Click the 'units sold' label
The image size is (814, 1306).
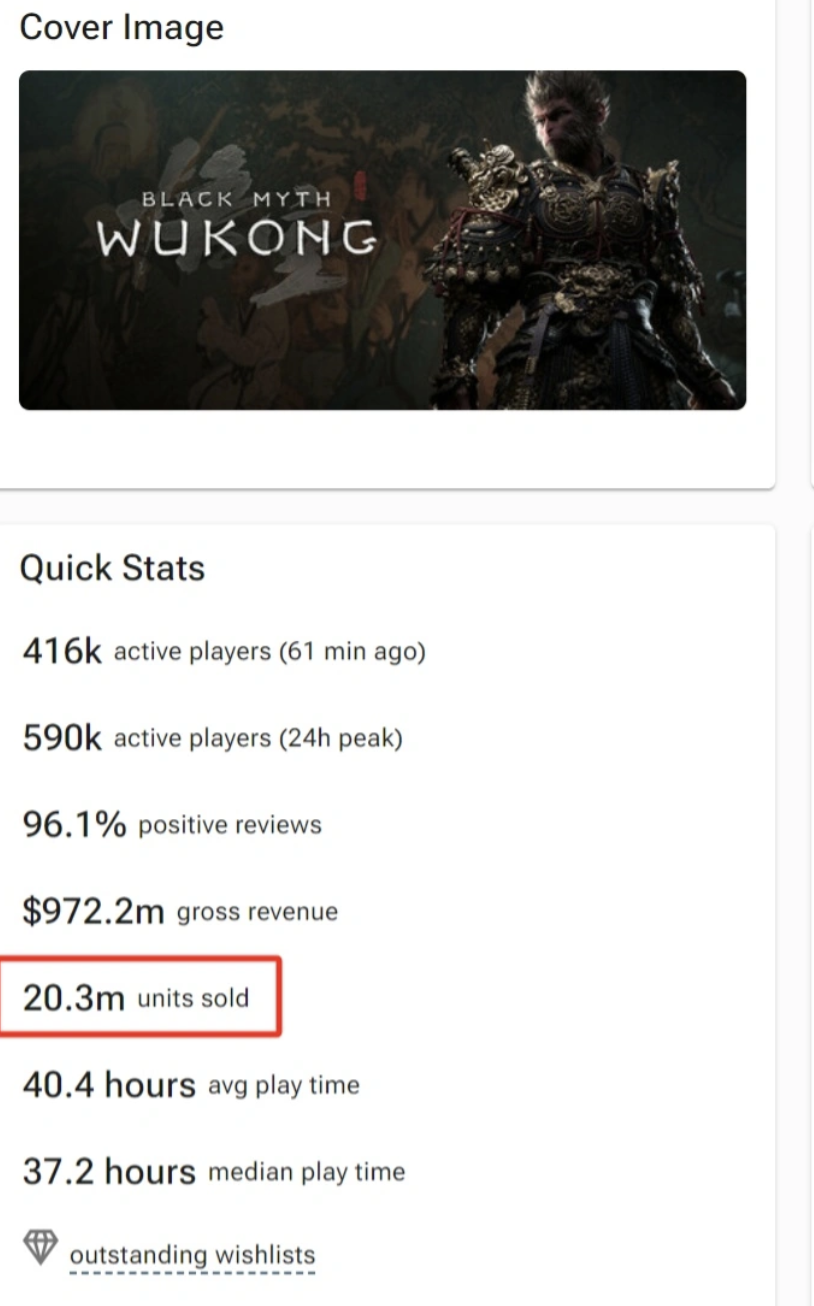tap(193, 998)
